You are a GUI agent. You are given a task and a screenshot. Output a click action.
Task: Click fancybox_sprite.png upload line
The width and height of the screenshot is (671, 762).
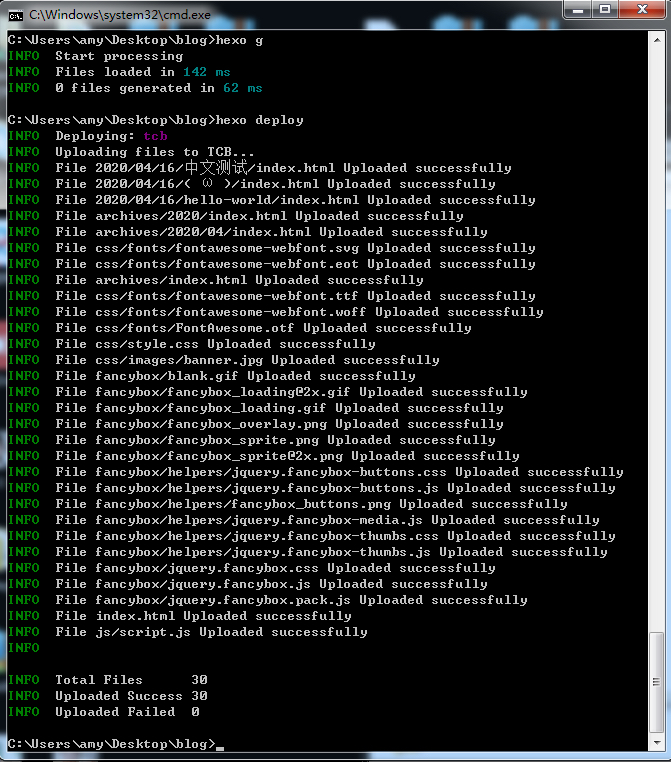(251, 441)
